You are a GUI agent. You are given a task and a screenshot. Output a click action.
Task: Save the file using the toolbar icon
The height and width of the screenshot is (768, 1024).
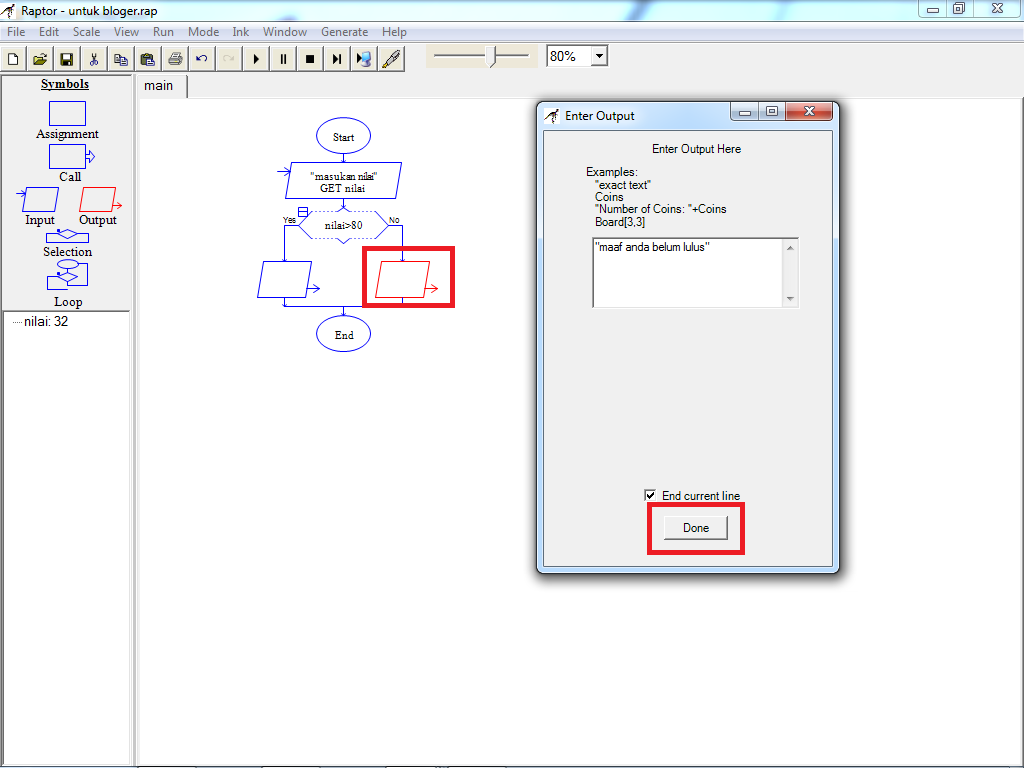(66, 58)
